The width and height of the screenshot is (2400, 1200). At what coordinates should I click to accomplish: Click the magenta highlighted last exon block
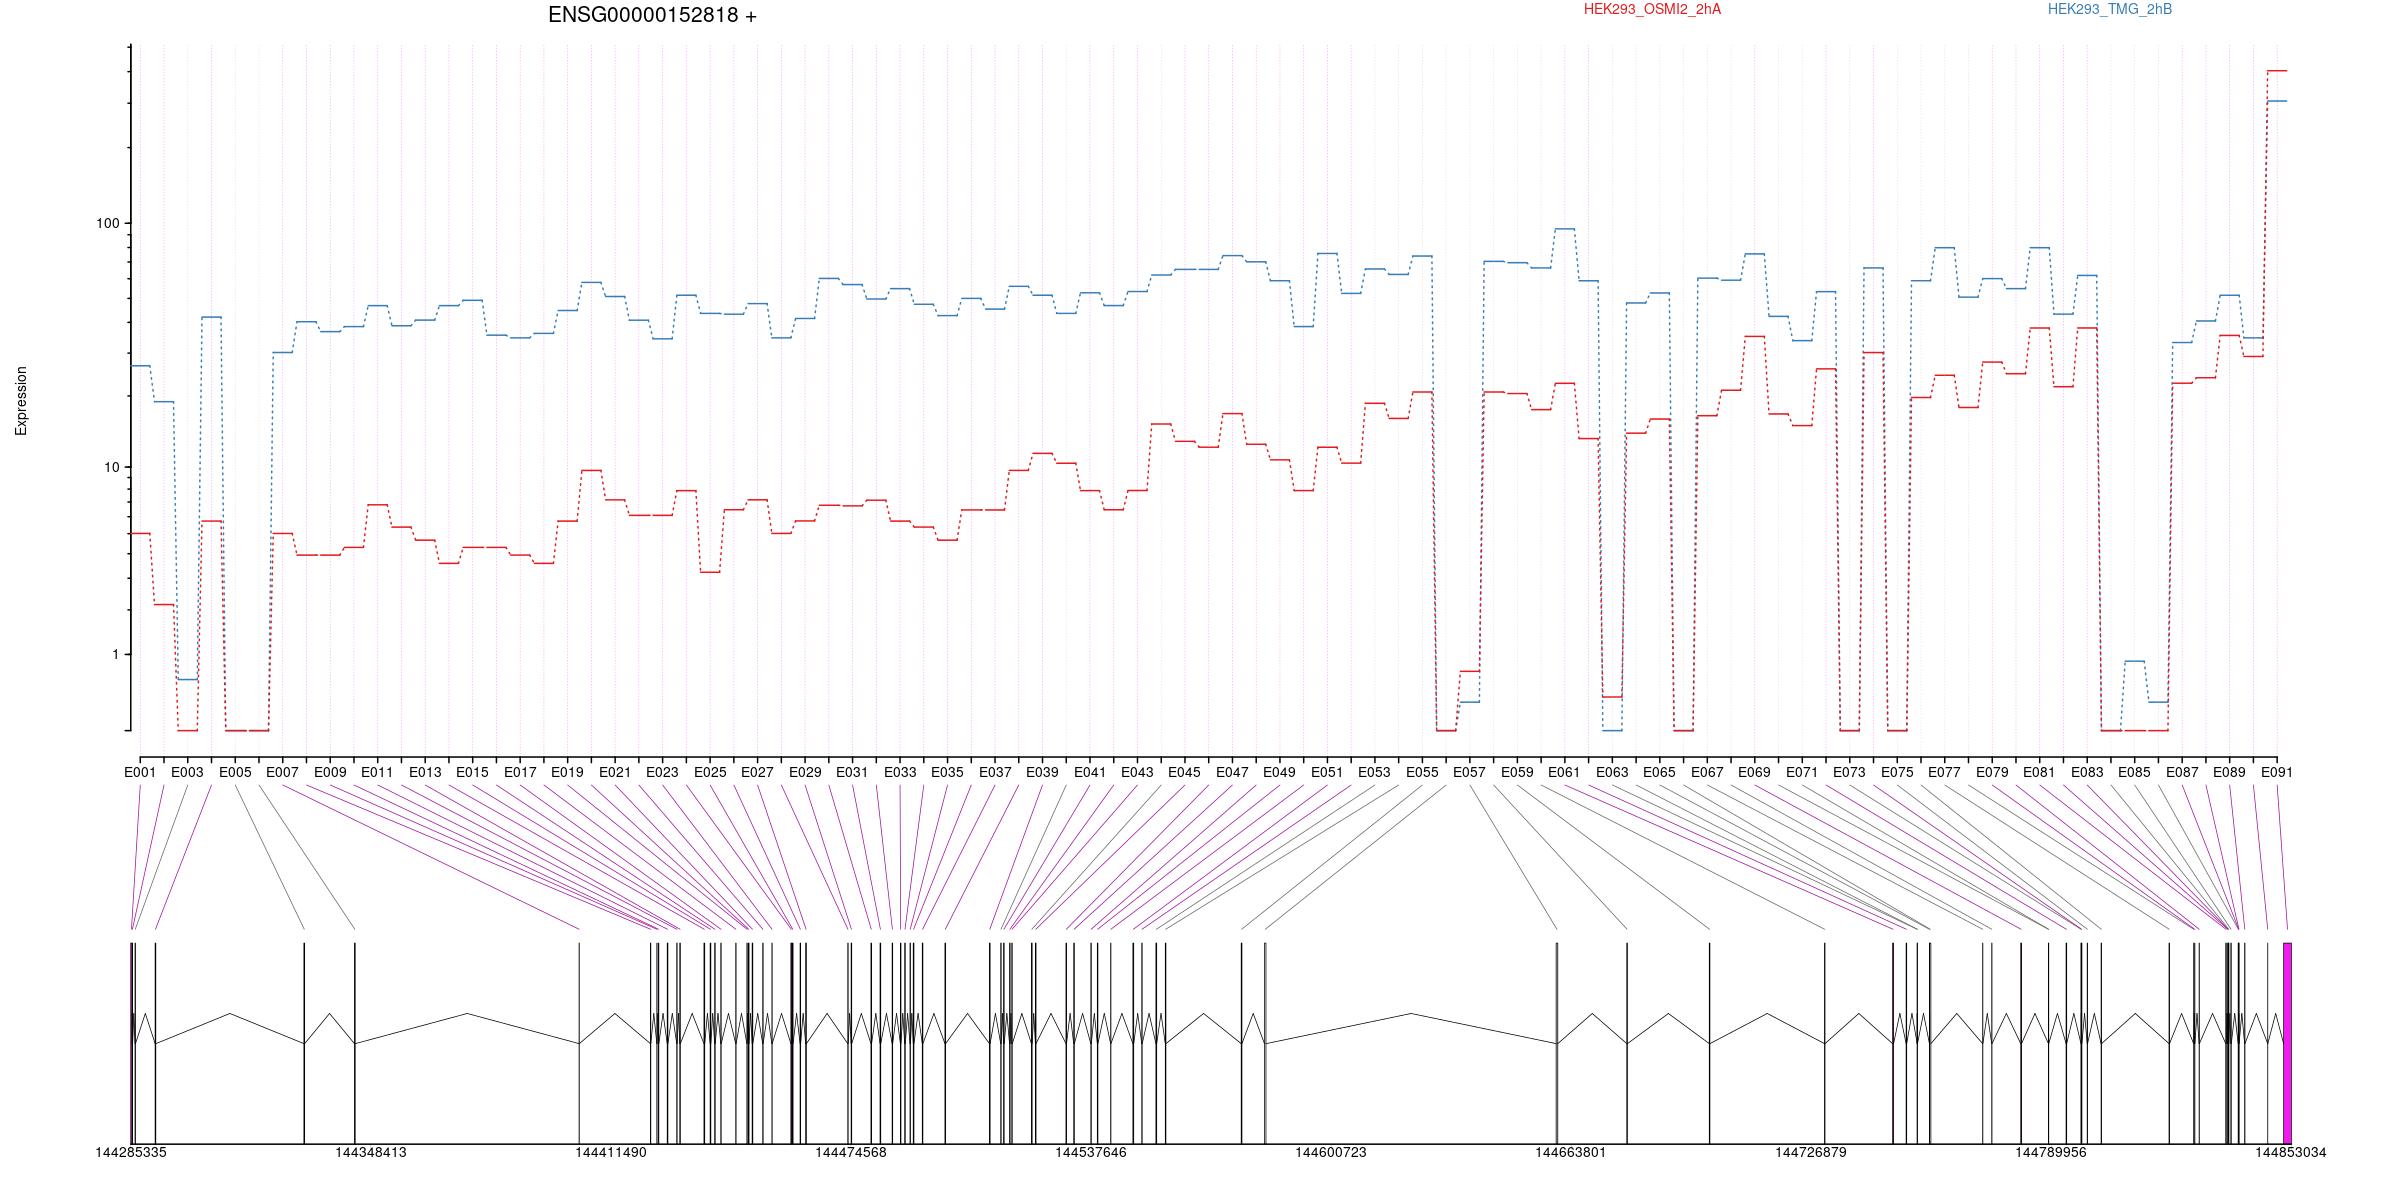click(2288, 1043)
